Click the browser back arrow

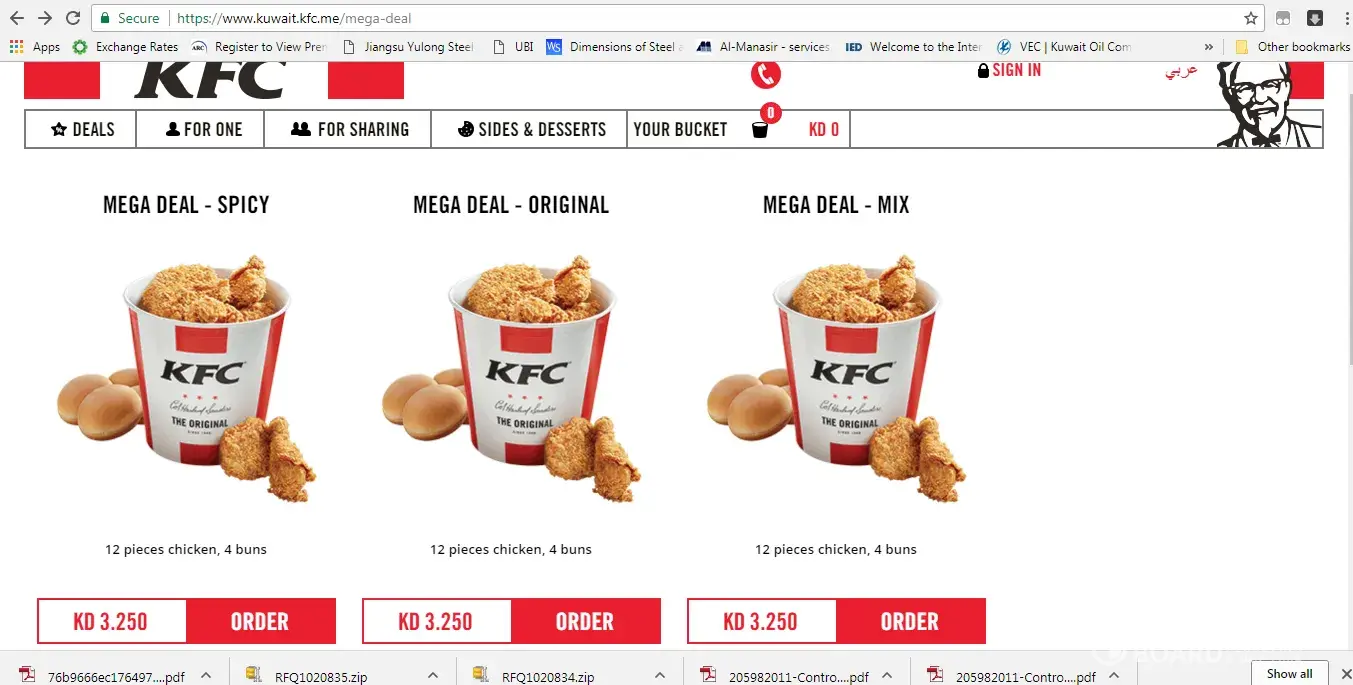click(x=17, y=18)
